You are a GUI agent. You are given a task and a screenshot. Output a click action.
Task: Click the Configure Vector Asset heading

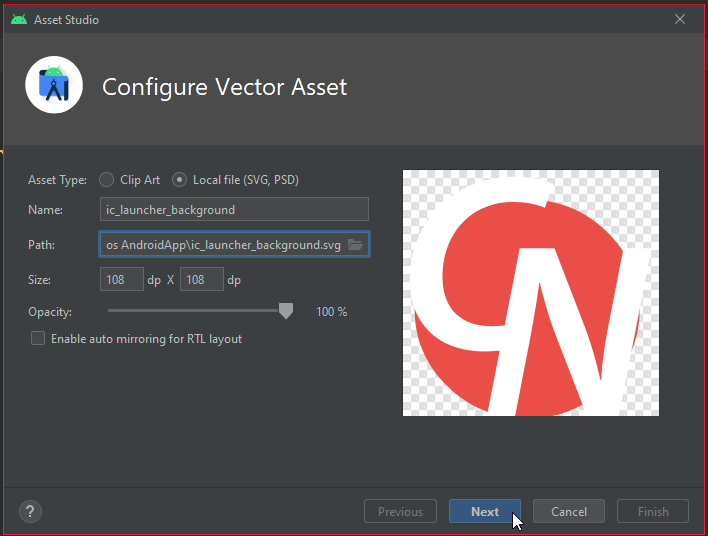[x=224, y=87]
